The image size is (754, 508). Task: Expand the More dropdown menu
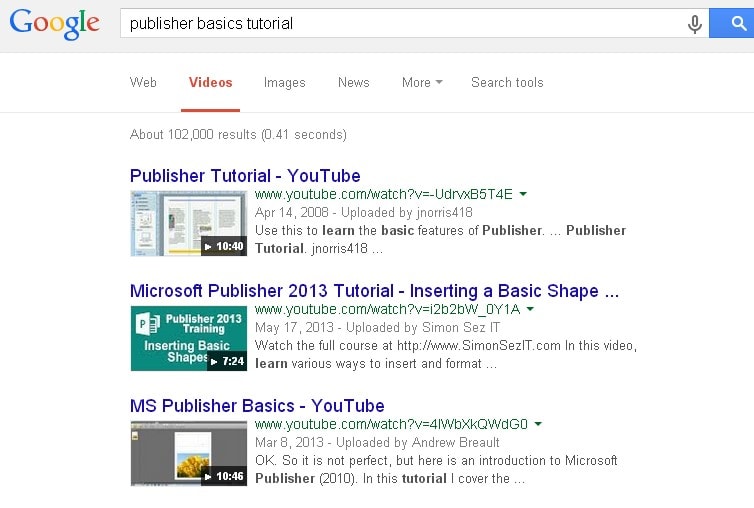(422, 82)
